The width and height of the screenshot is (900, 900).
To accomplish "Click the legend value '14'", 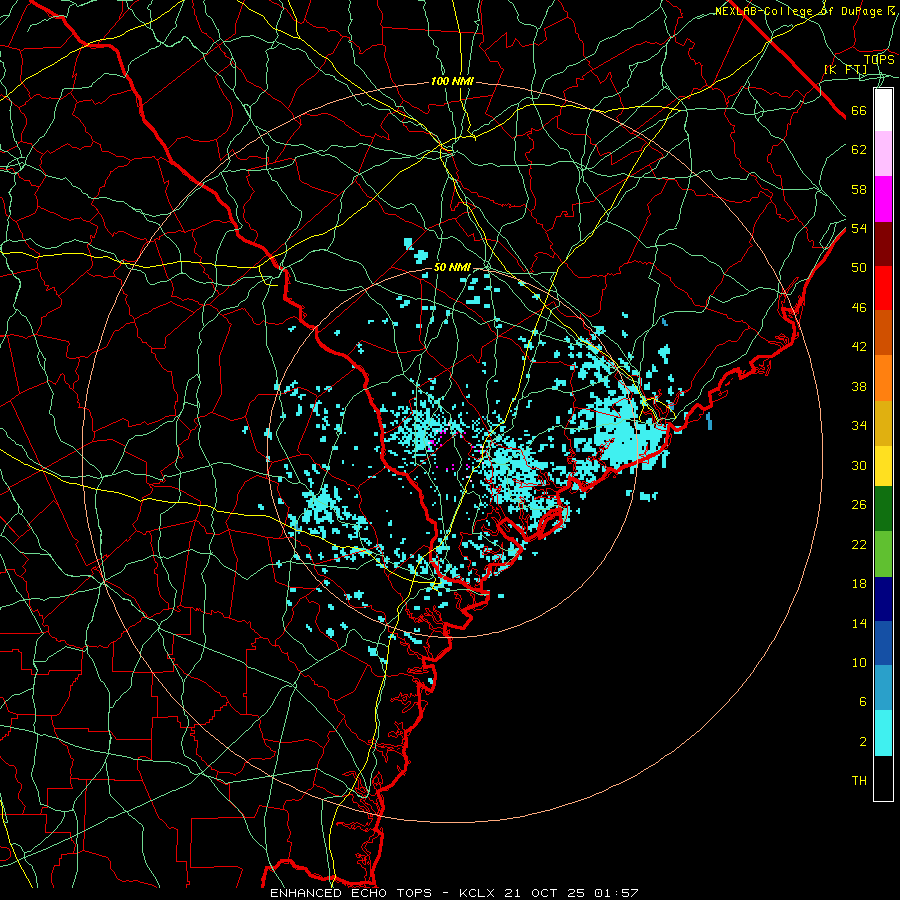I will click(x=859, y=623).
